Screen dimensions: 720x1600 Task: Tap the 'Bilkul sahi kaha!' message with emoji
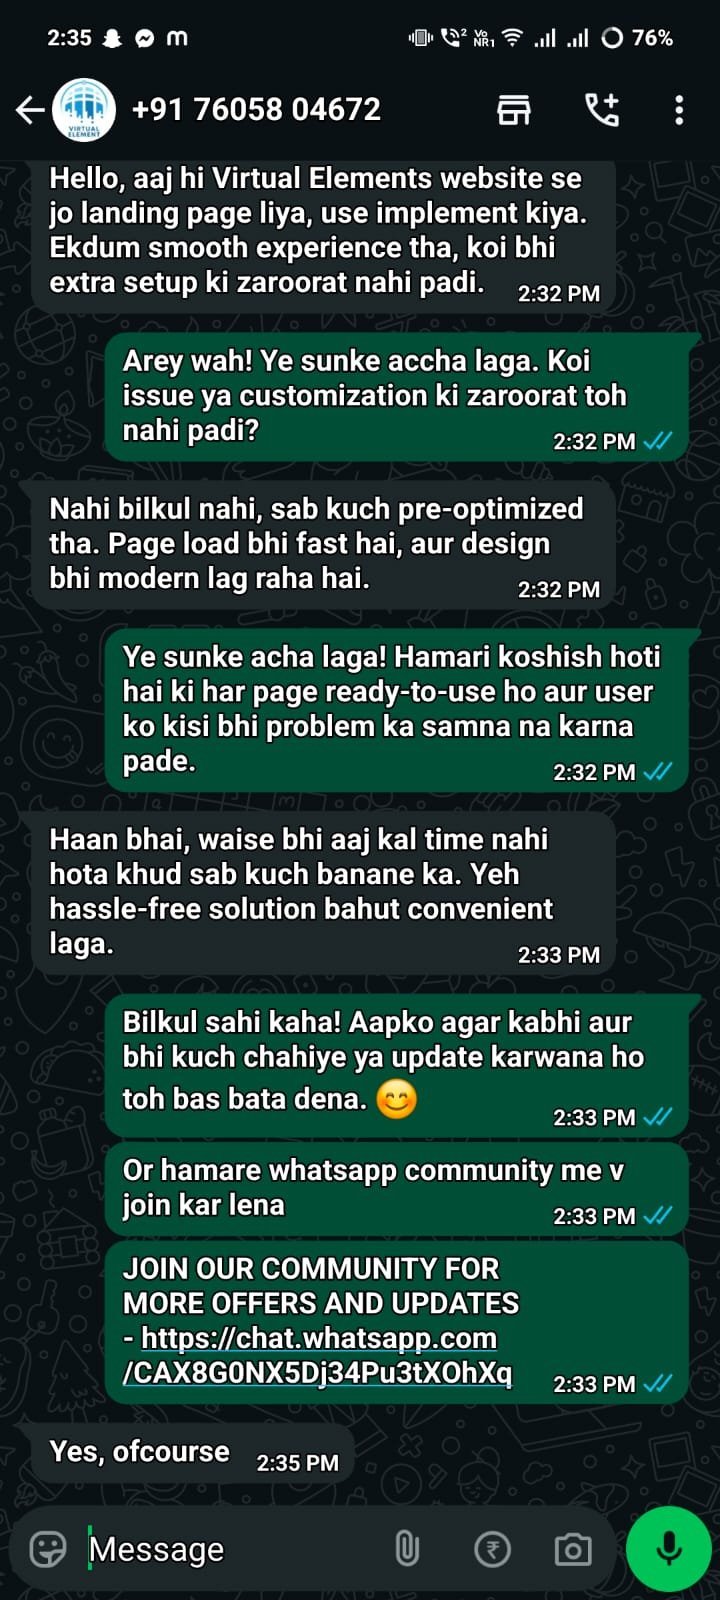tap(397, 1065)
